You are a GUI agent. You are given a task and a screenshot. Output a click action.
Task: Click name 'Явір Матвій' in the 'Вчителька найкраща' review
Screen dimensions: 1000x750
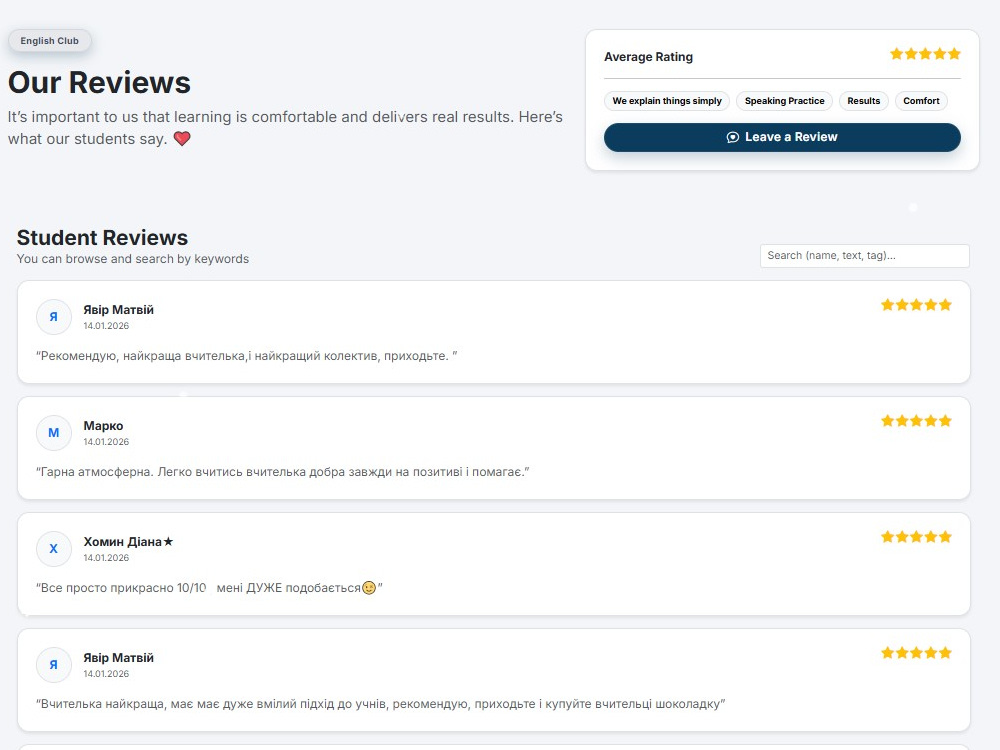[x=119, y=658]
